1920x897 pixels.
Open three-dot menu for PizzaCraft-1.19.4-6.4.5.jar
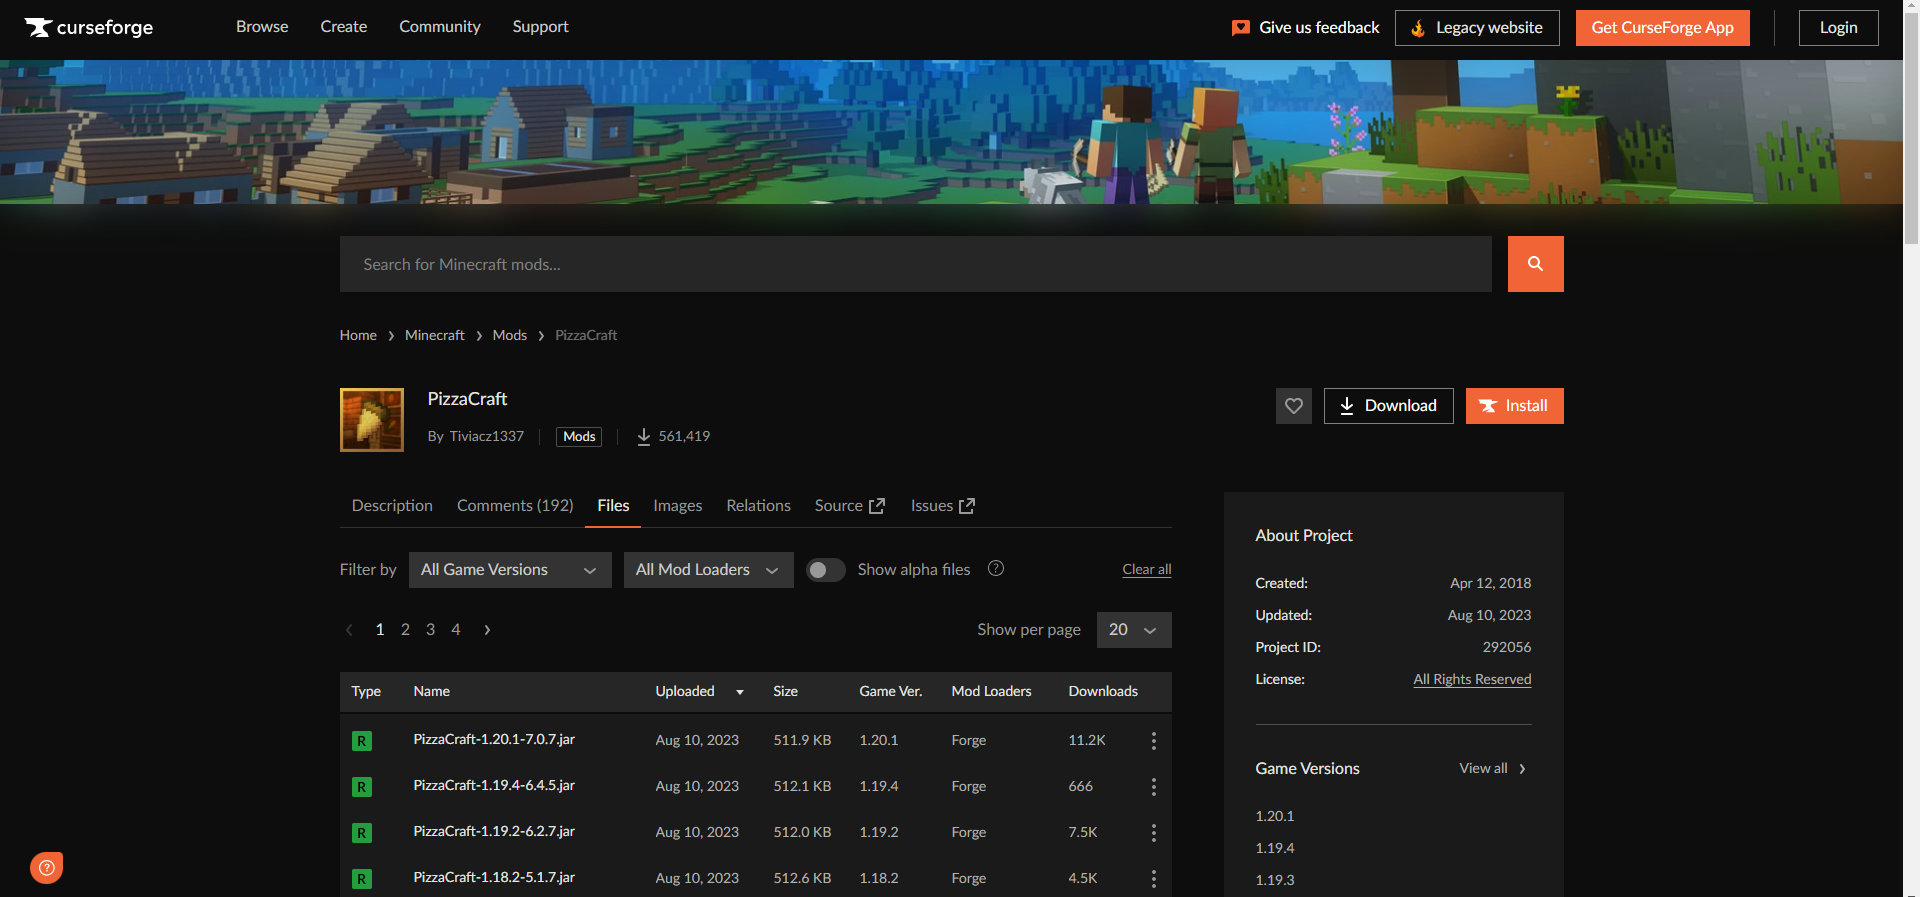coord(1153,787)
